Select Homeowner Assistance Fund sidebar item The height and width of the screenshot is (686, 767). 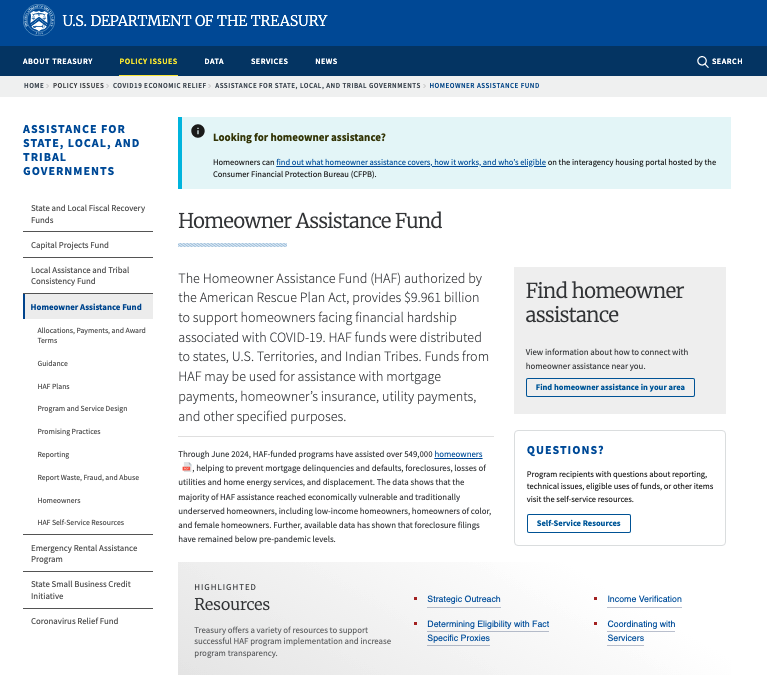[x=86, y=307]
